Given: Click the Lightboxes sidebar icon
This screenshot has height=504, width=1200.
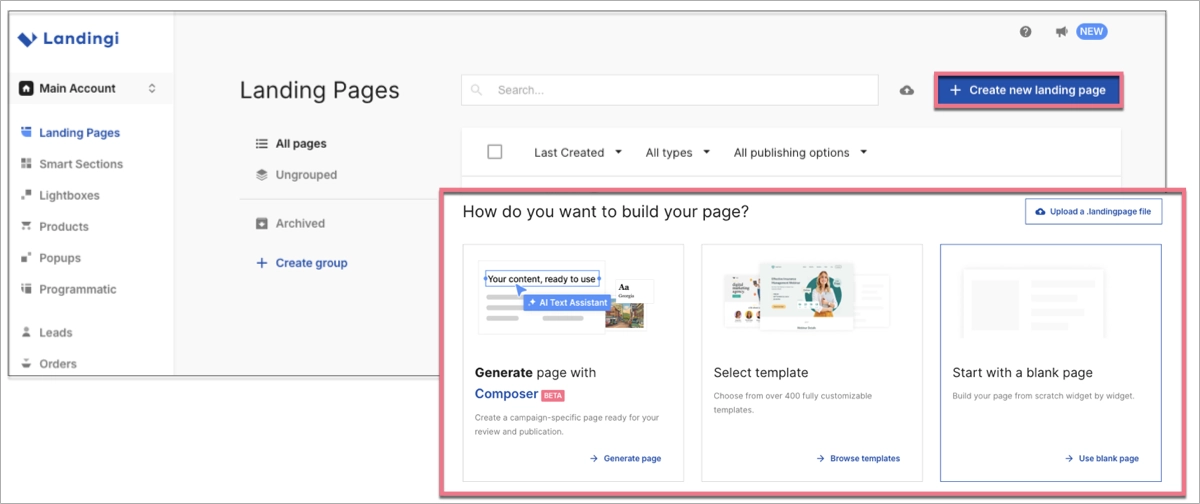Looking at the screenshot, I should click(27, 195).
